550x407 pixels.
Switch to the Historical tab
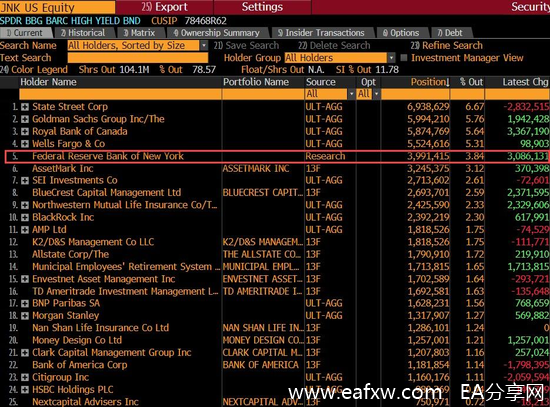(x=85, y=33)
